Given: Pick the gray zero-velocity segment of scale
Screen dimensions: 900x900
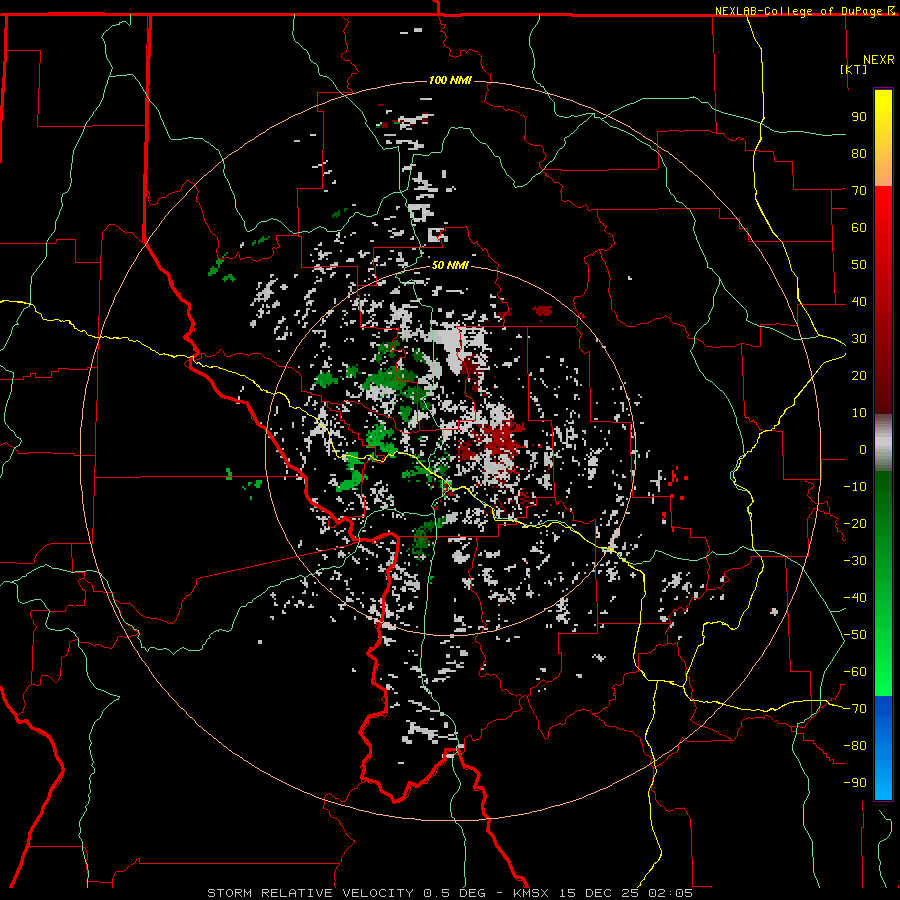Looking at the screenshot, I should point(883,442).
